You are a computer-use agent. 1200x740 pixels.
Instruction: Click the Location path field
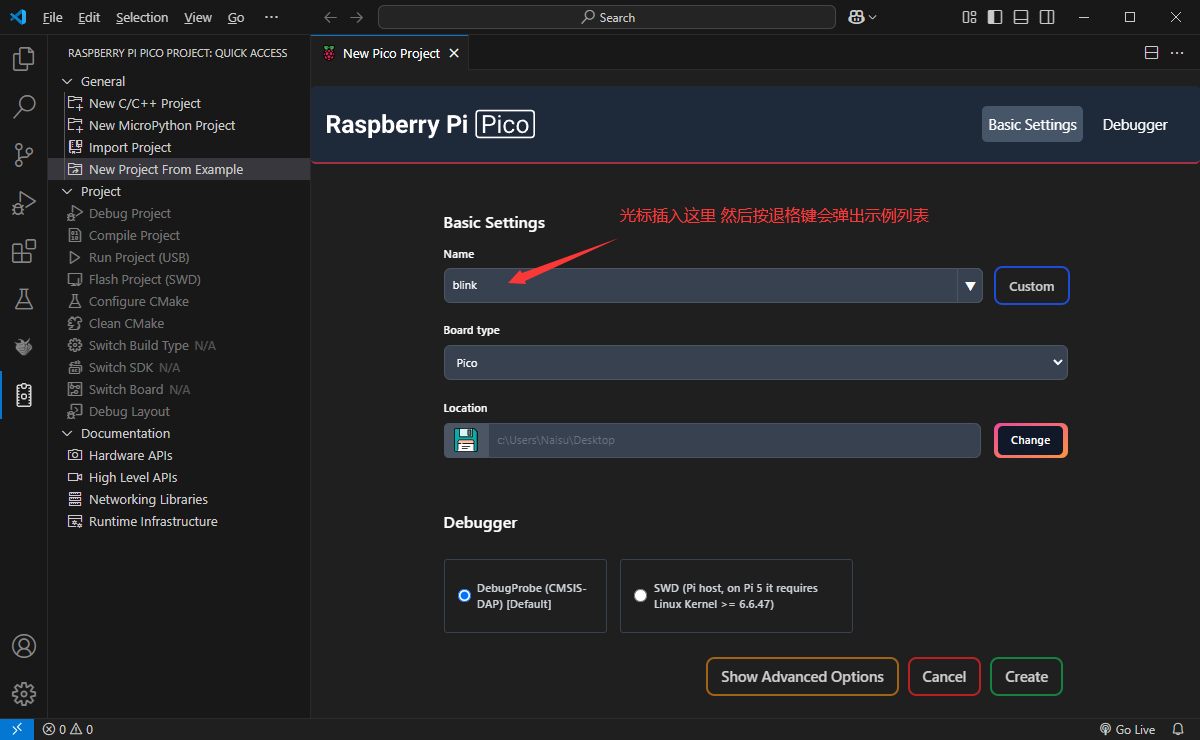tap(734, 440)
